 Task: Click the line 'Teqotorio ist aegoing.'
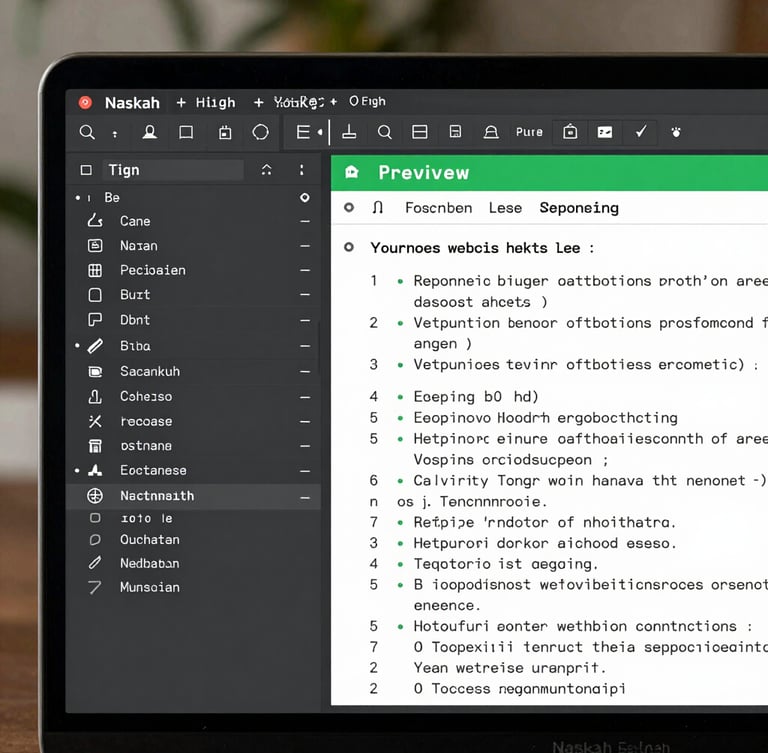click(x=506, y=564)
